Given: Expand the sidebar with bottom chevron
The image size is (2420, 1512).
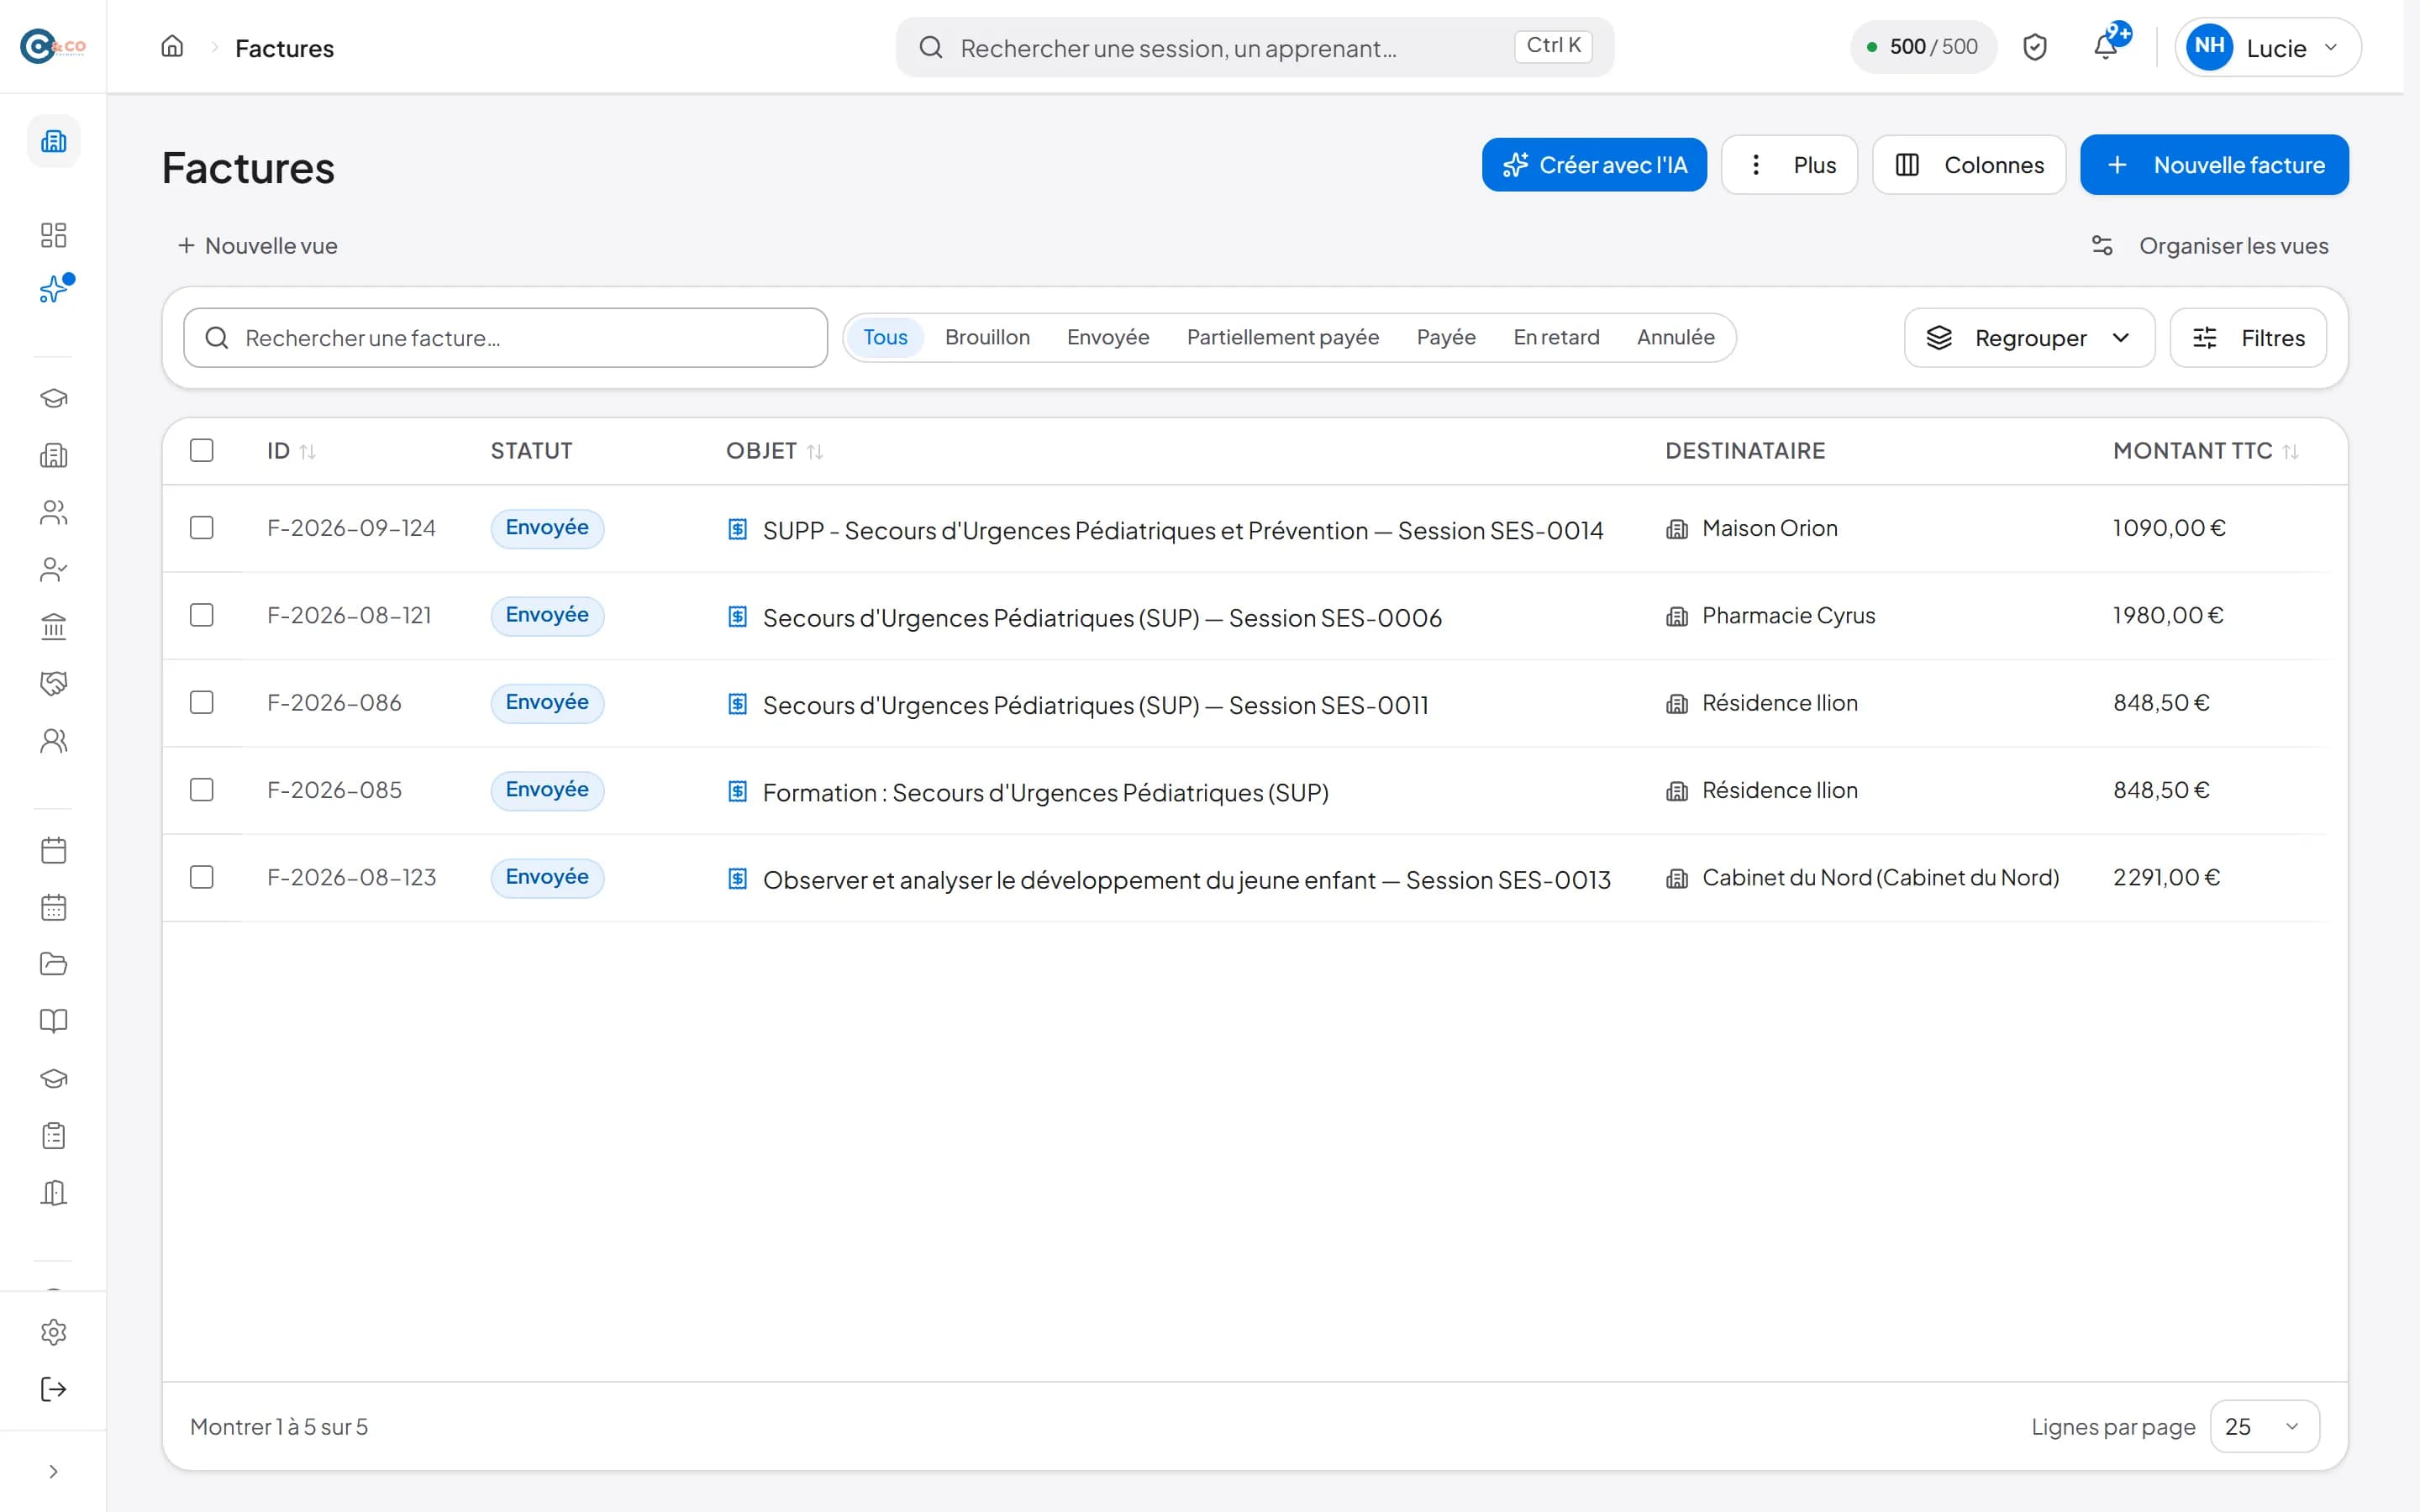Looking at the screenshot, I should pos(54,1471).
